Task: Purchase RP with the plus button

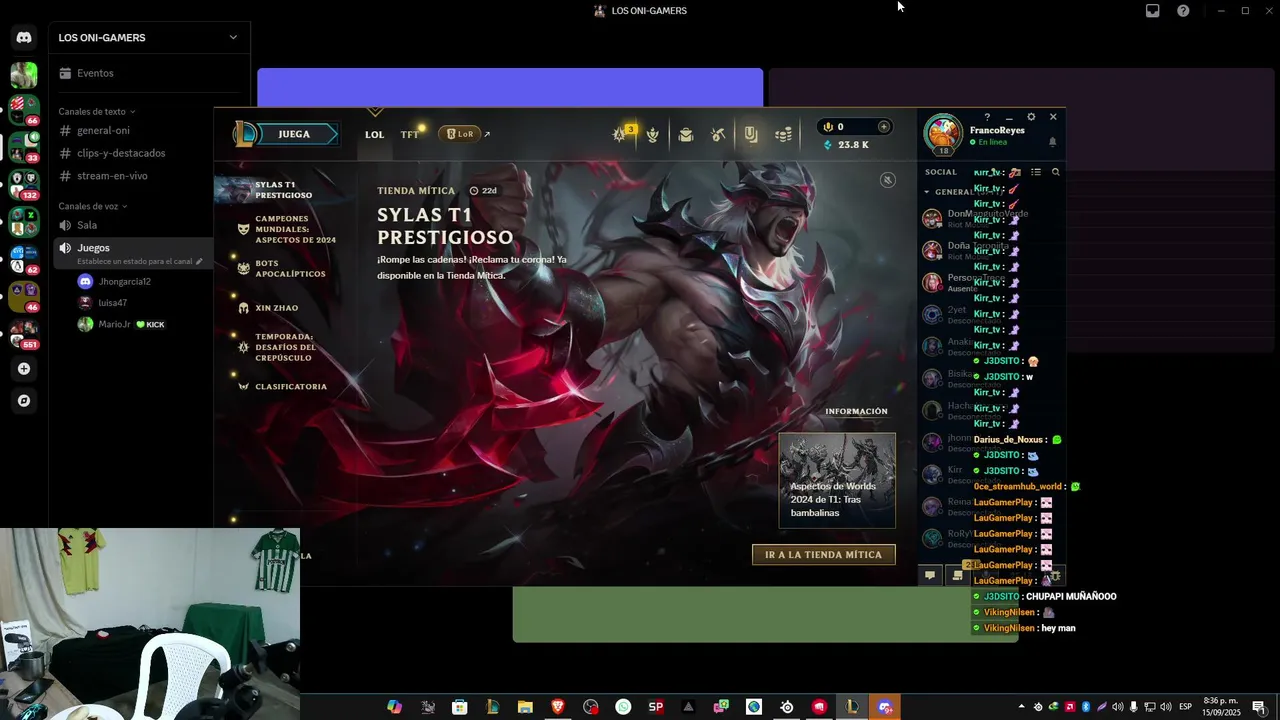Action: (x=883, y=127)
